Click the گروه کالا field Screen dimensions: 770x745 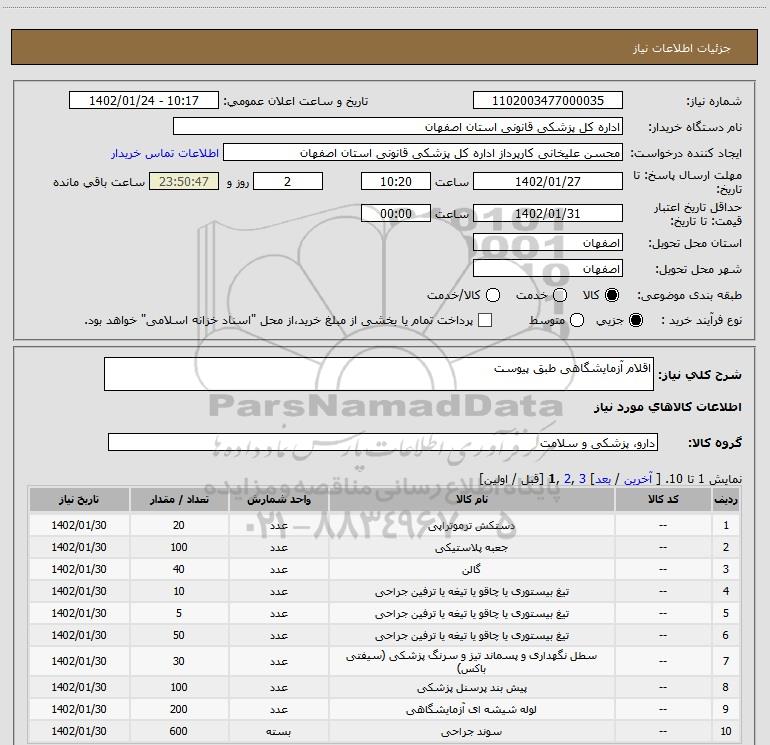383,442
